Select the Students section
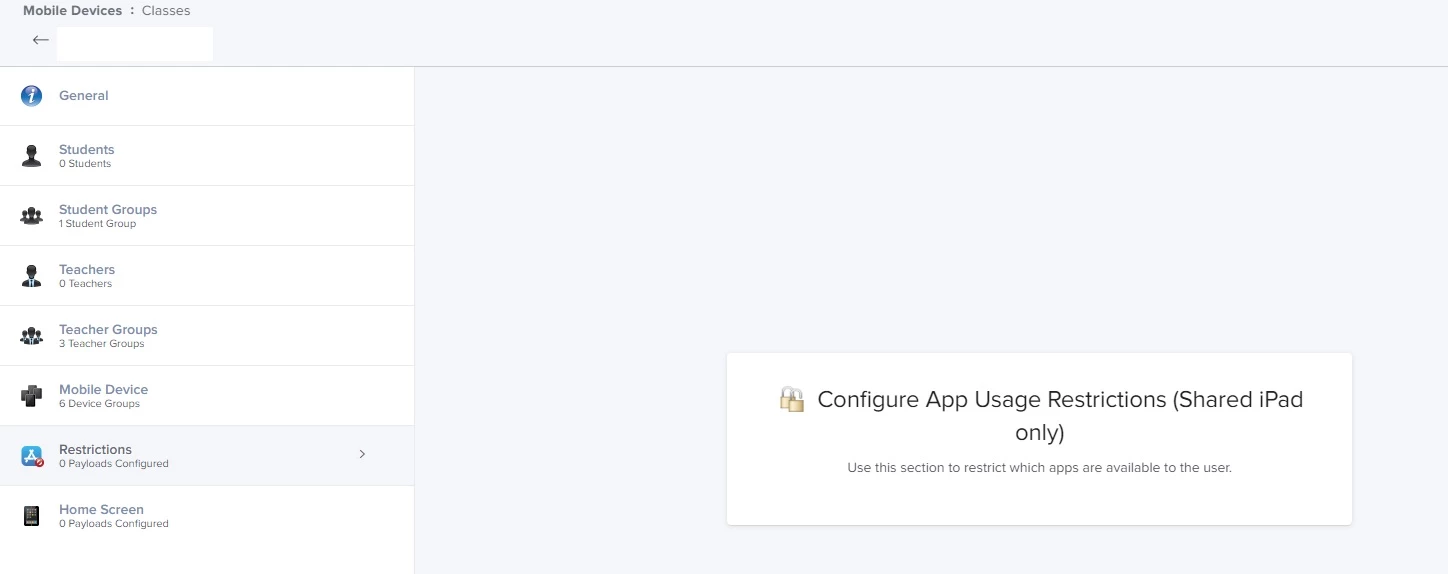The width and height of the screenshot is (1448, 574). point(207,156)
